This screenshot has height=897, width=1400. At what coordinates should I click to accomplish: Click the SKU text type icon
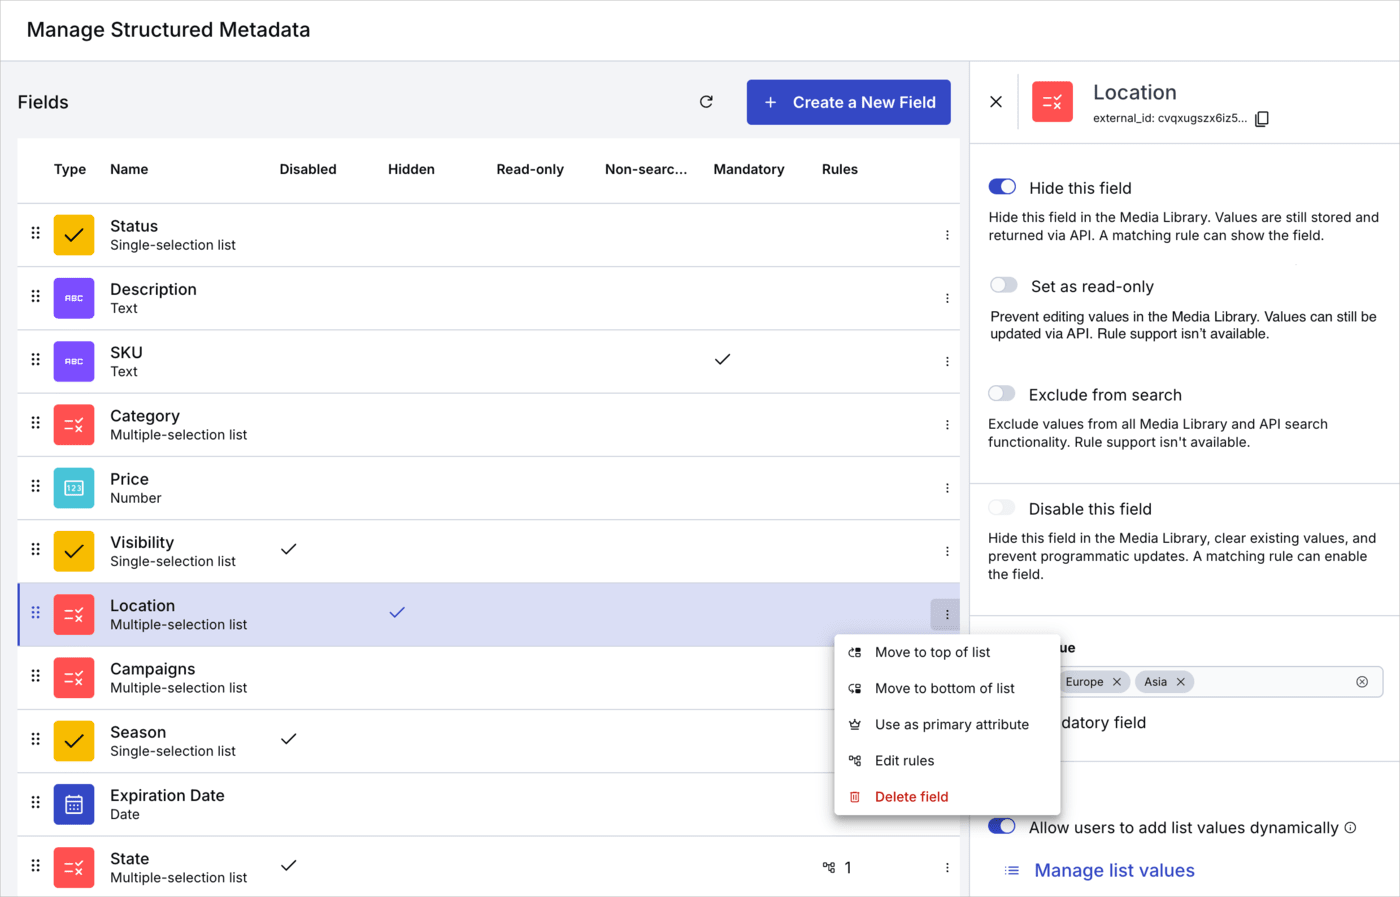74,361
